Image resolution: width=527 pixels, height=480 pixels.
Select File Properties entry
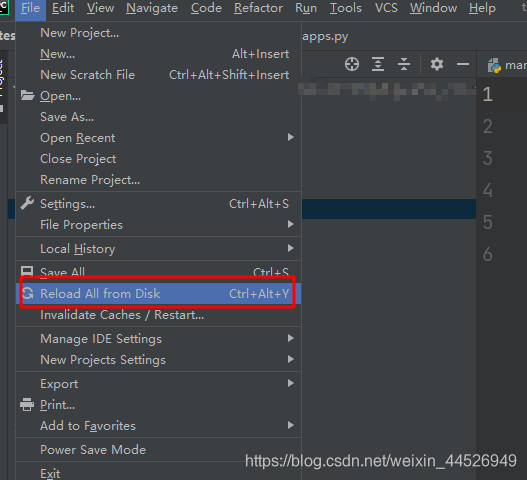(x=158, y=225)
